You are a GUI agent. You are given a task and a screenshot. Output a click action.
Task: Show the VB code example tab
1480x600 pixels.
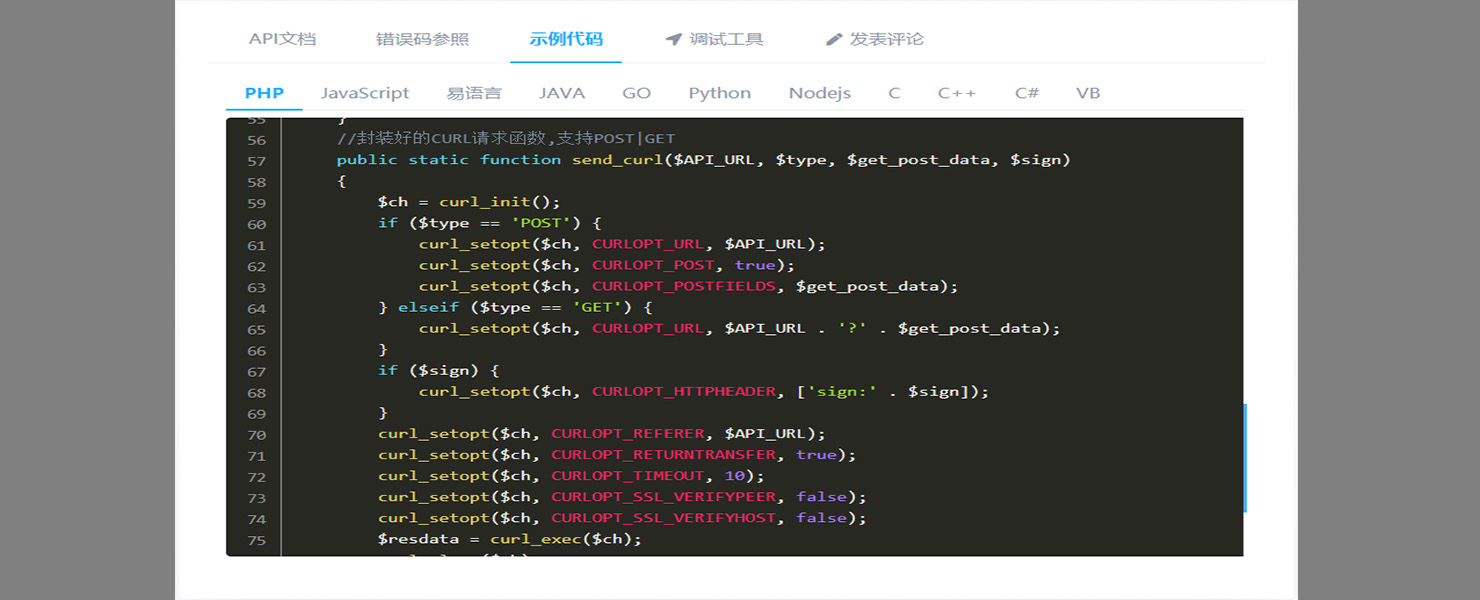pyautogui.click(x=1088, y=93)
